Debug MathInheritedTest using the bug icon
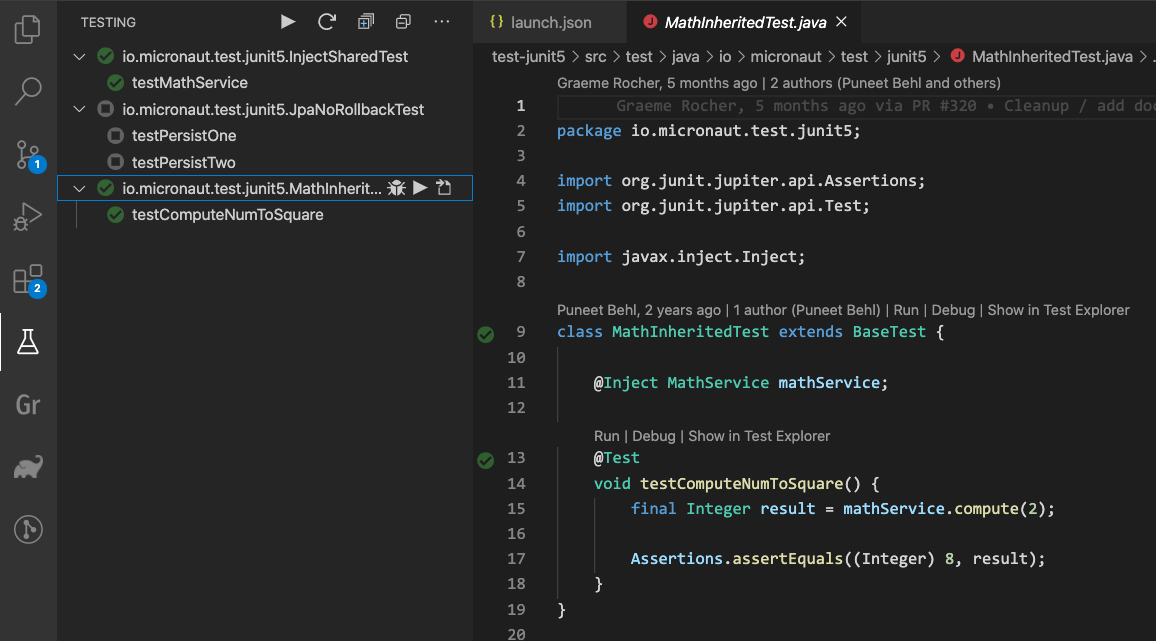The width and height of the screenshot is (1156, 641). 396,188
